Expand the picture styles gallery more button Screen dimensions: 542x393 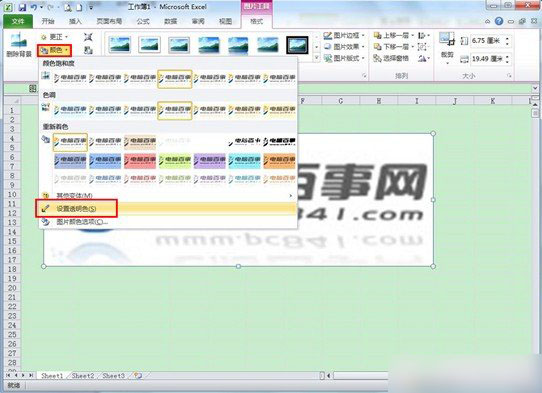click(316, 58)
